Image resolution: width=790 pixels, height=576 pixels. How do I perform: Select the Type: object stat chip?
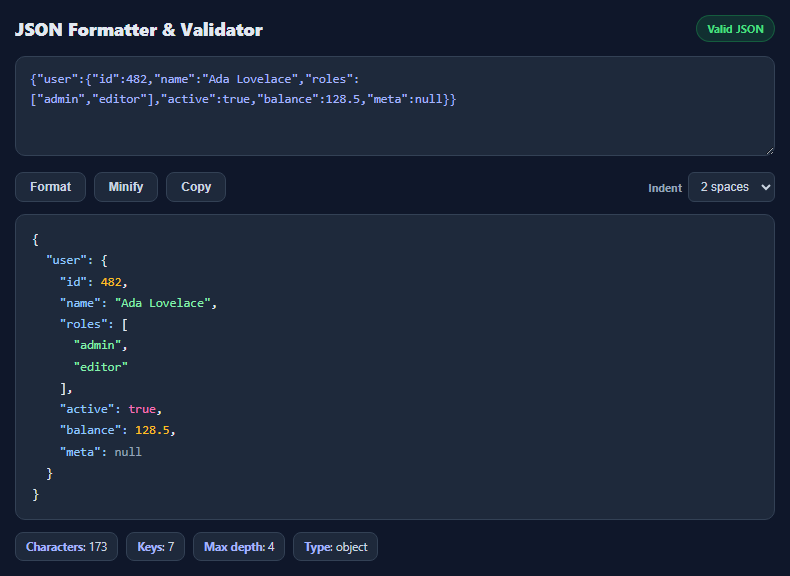(x=336, y=547)
